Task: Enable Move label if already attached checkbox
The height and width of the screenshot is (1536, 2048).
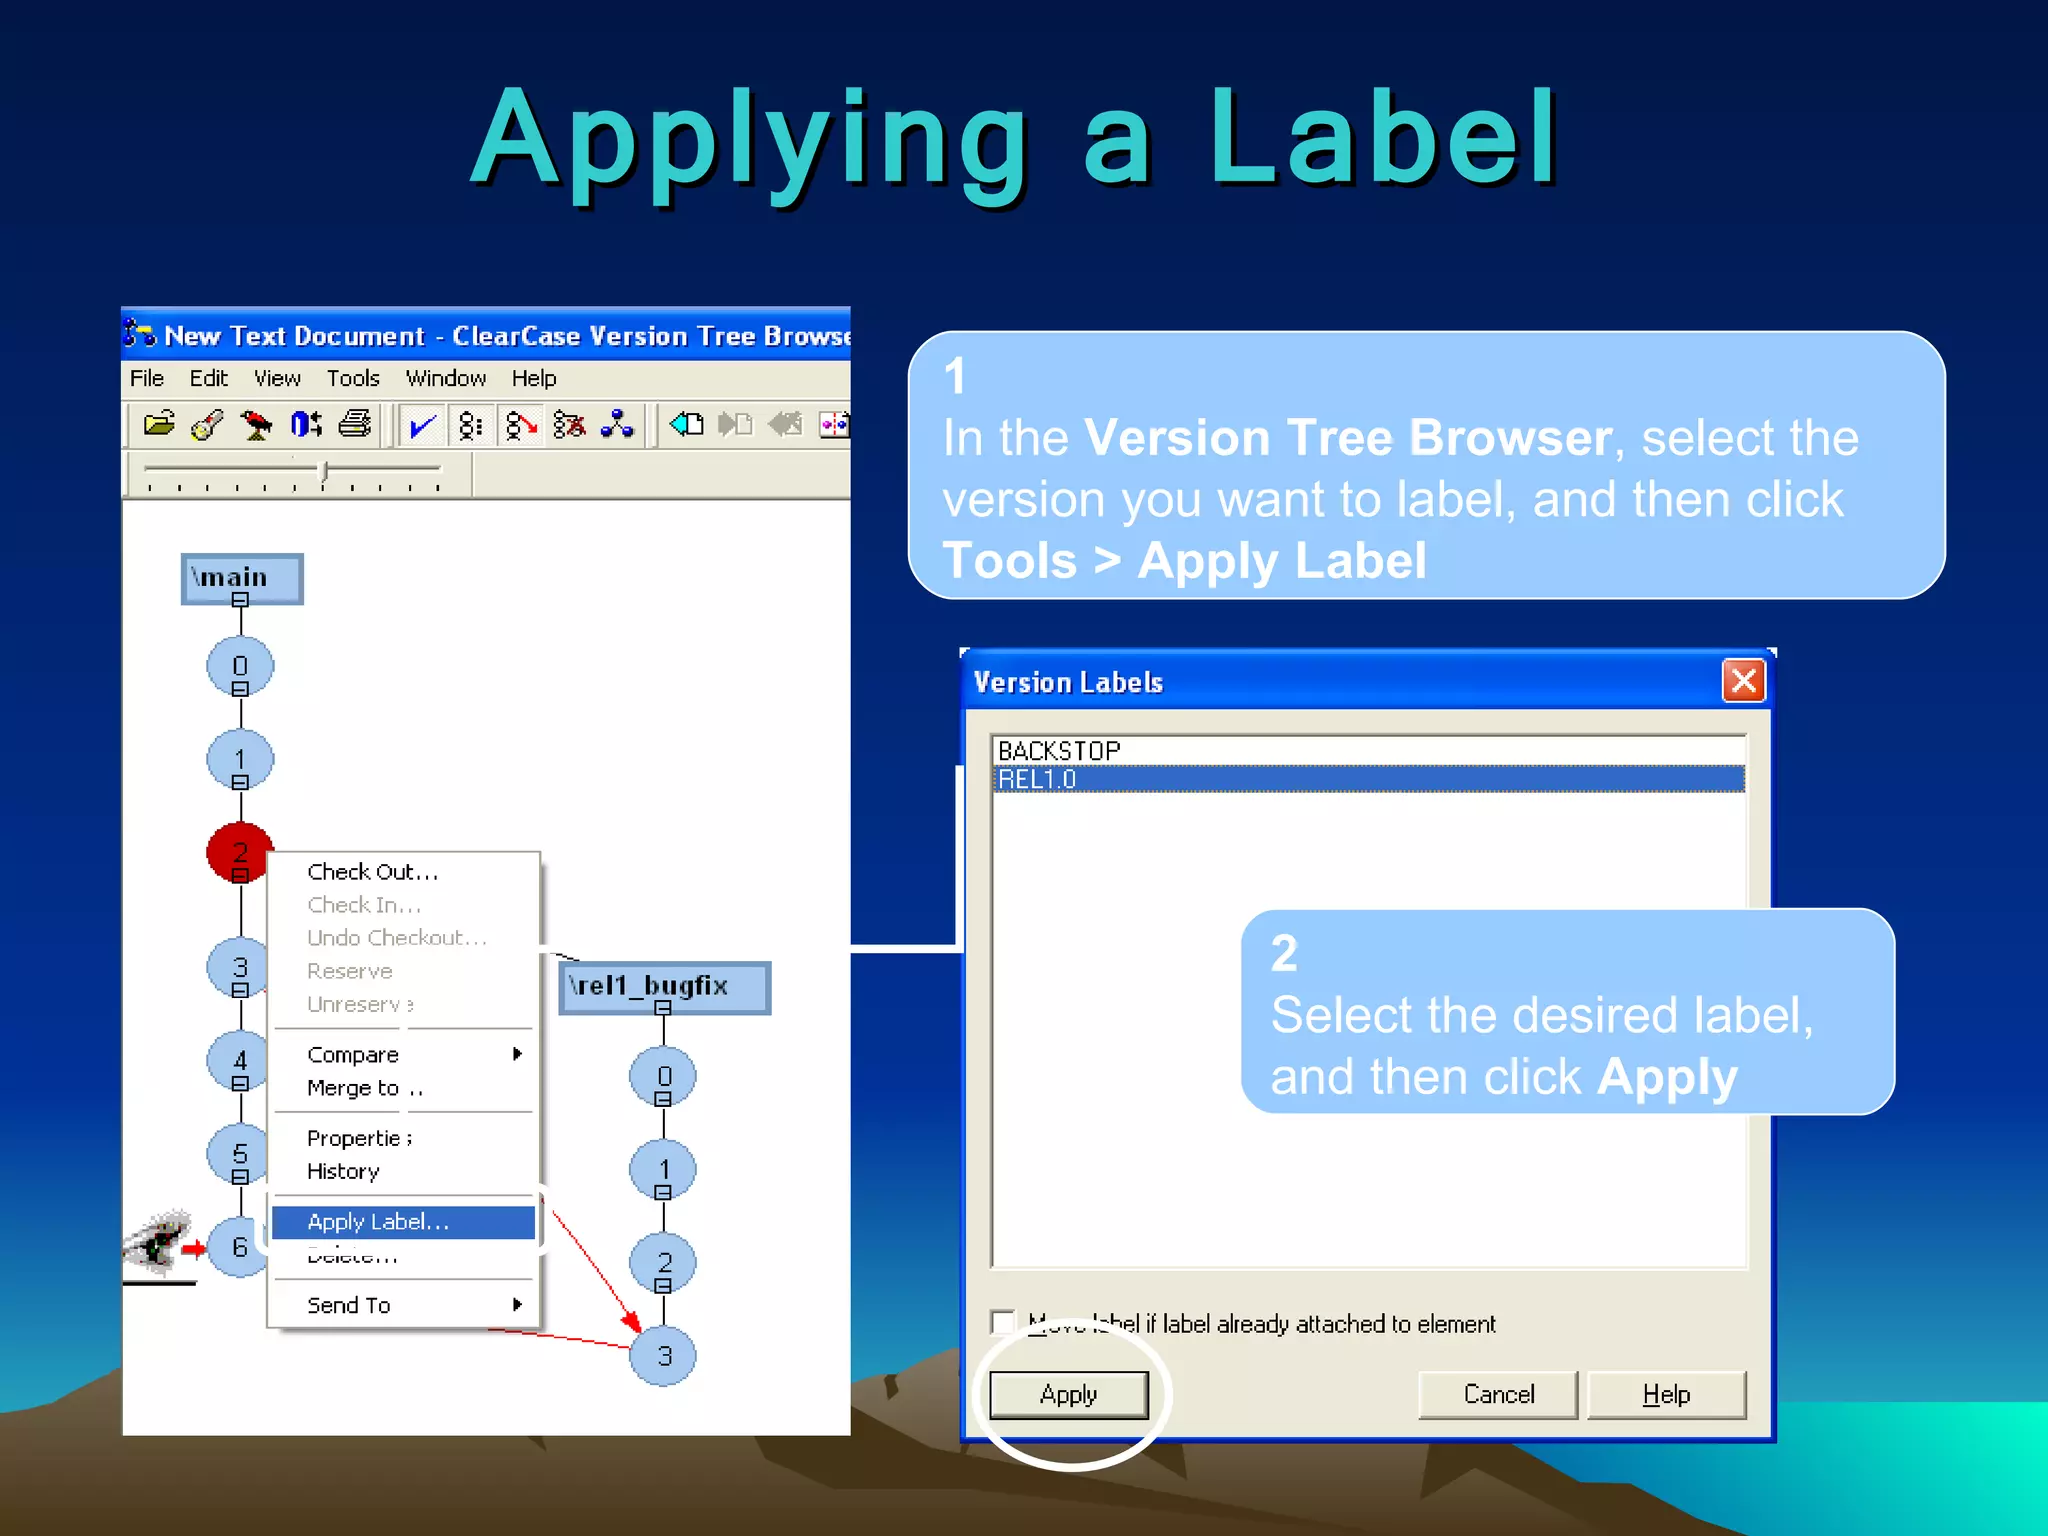Action: pos(1003,1322)
